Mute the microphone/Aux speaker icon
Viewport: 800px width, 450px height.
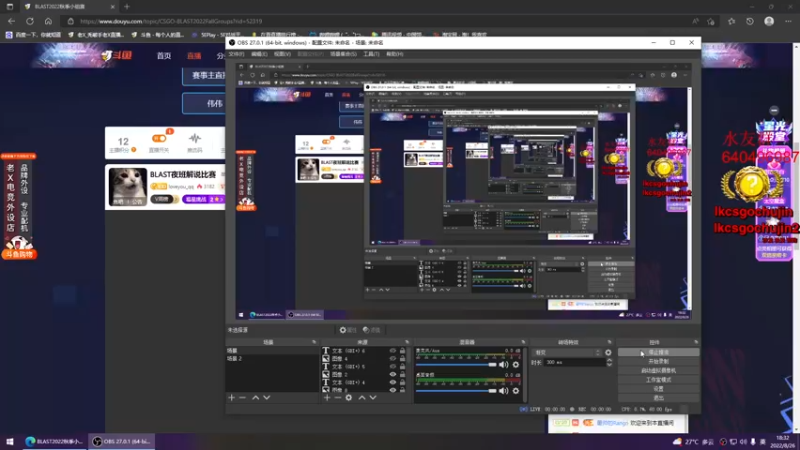click(x=504, y=365)
